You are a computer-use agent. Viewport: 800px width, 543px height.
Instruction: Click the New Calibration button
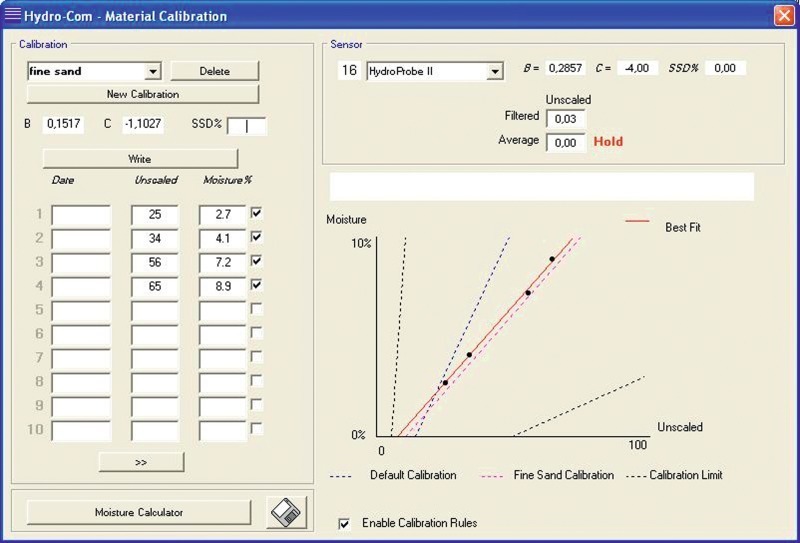pyautogui.click(x=142, y=94)
